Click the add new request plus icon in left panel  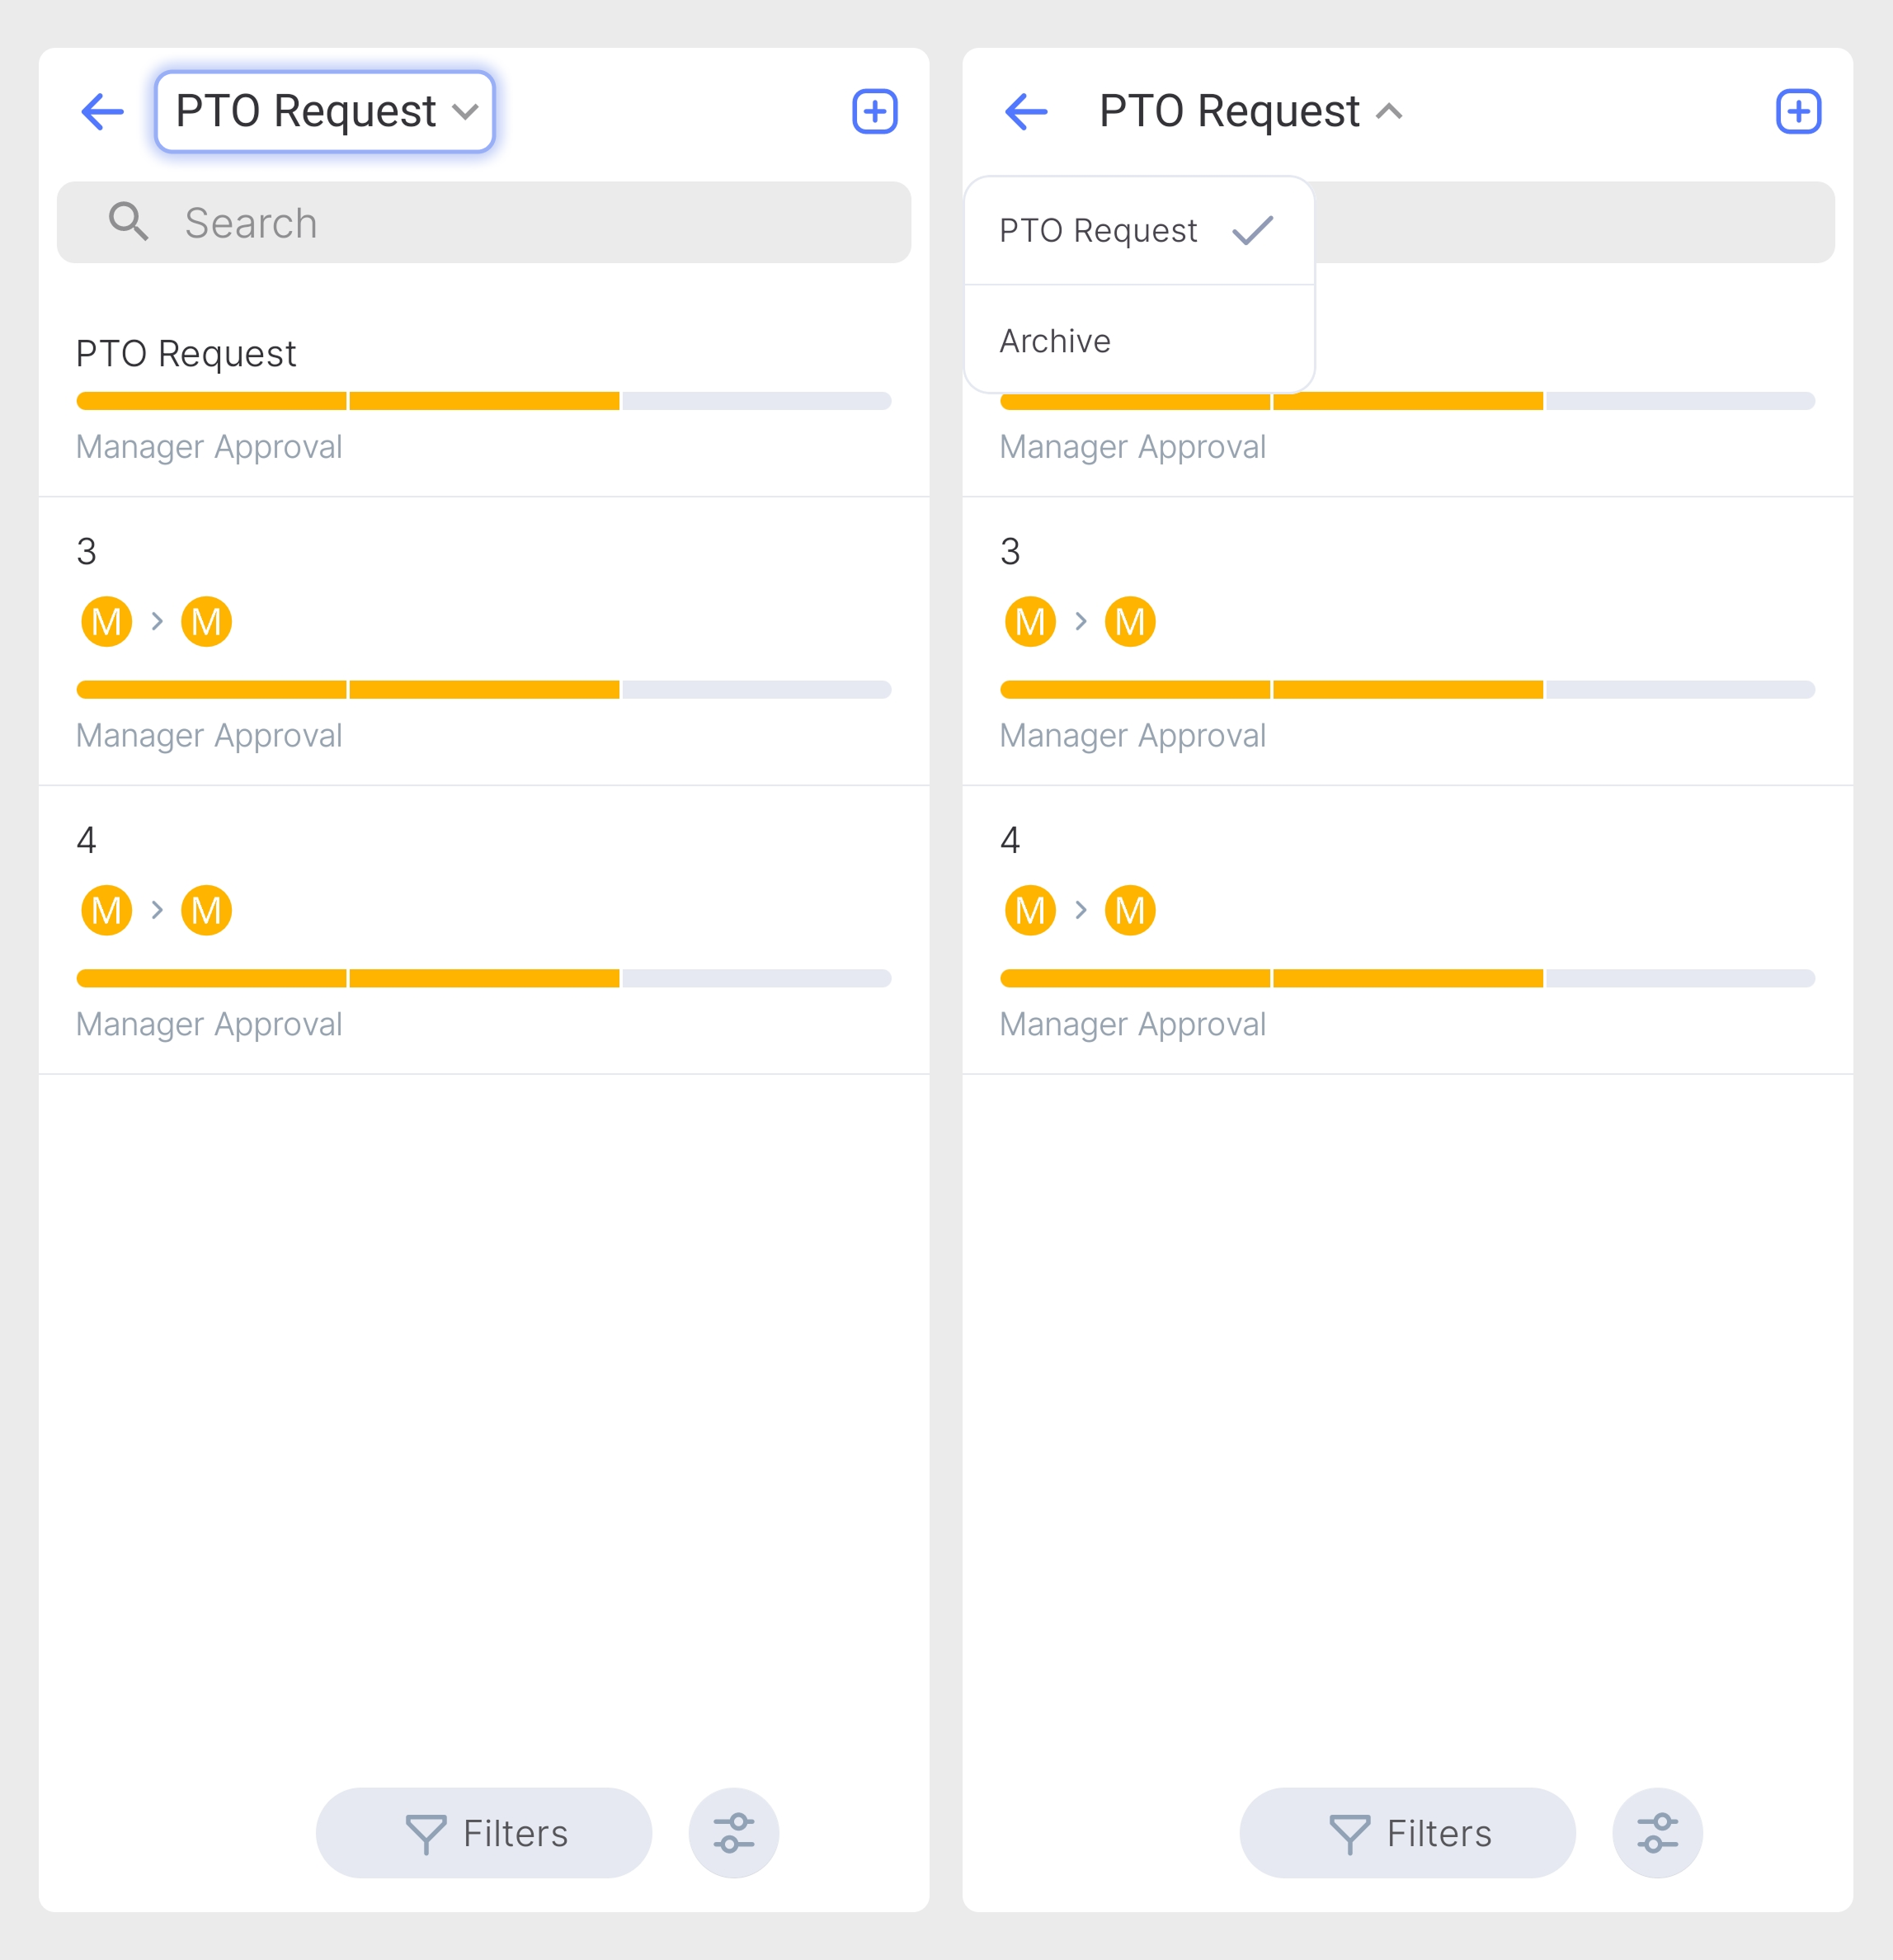point(874,111)
